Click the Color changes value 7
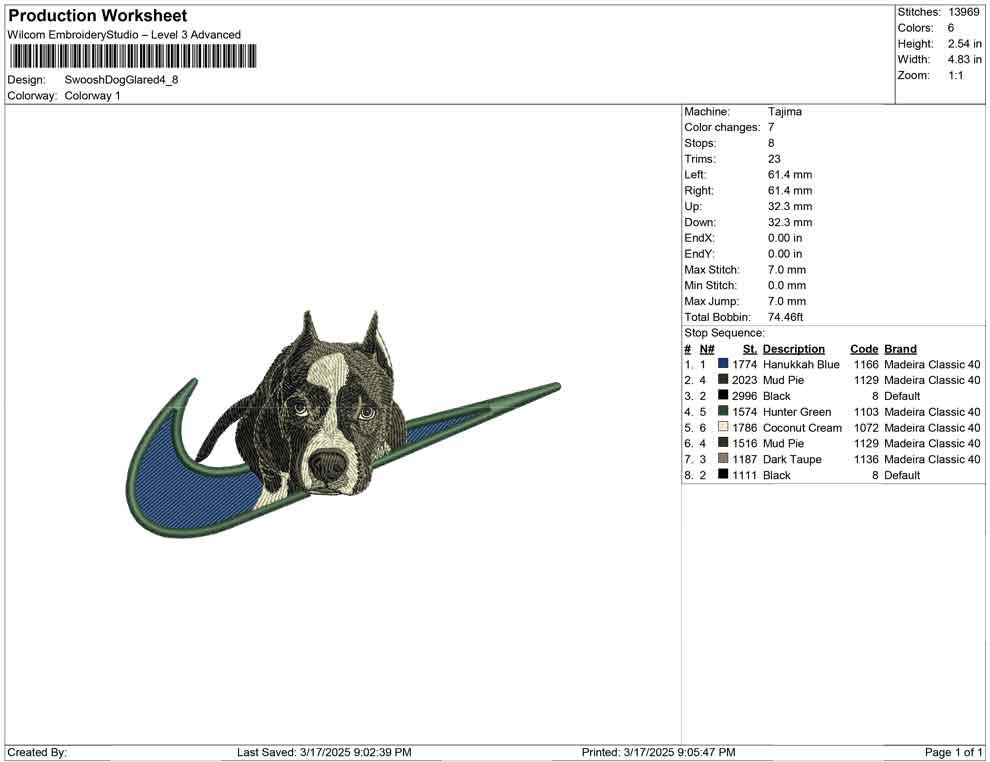This screenshot has width=990, height=762. click(x=771, y=127)
